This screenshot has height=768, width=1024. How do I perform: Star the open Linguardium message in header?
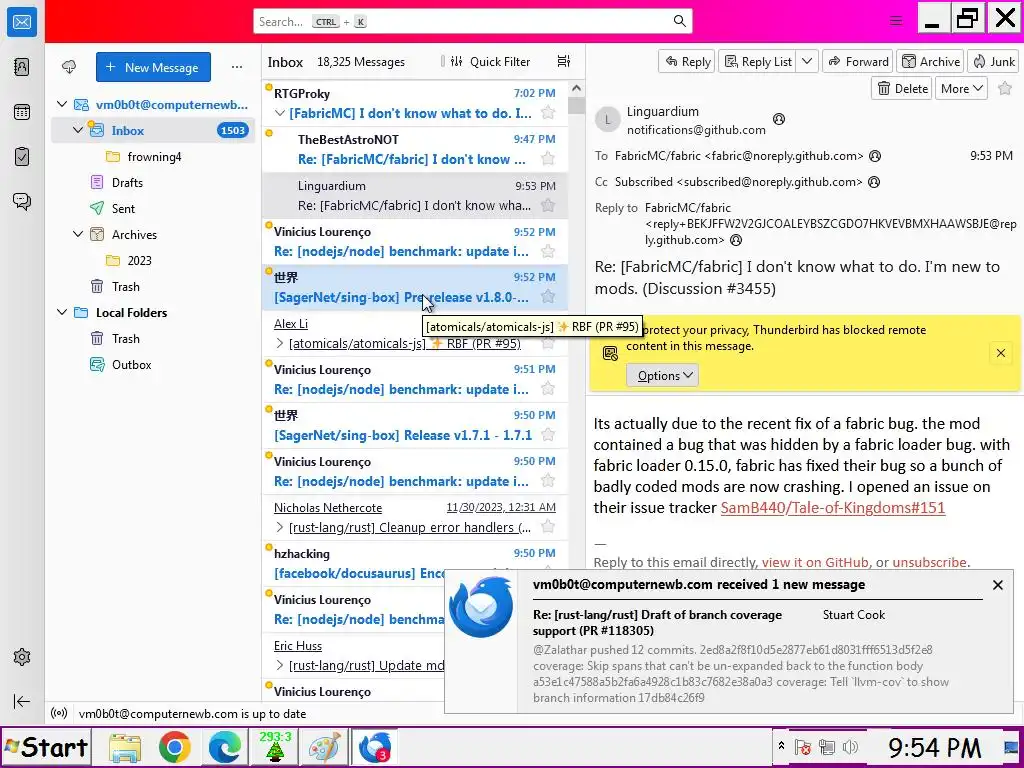[x=1005, y=88]
